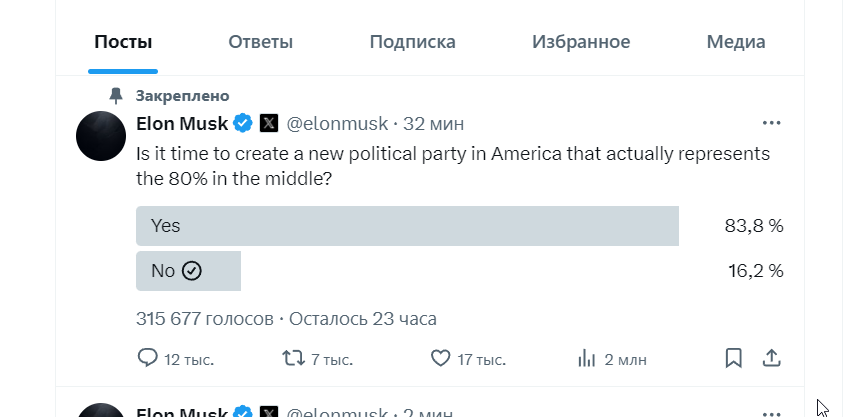Click the X affiliation badge icon
Viewport: 847px width, 417px height.
point(268,124)
